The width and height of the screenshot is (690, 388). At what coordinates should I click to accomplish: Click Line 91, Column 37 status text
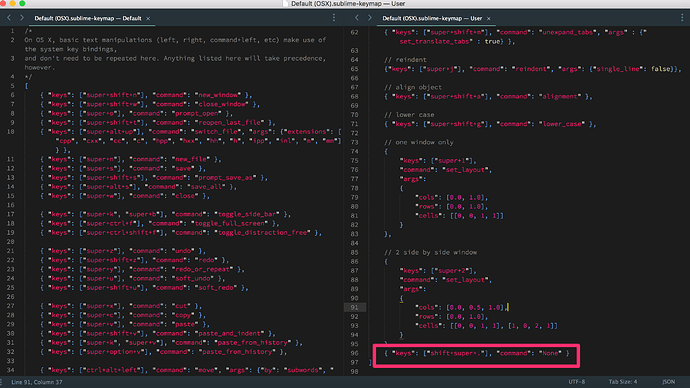coord(37,382)
